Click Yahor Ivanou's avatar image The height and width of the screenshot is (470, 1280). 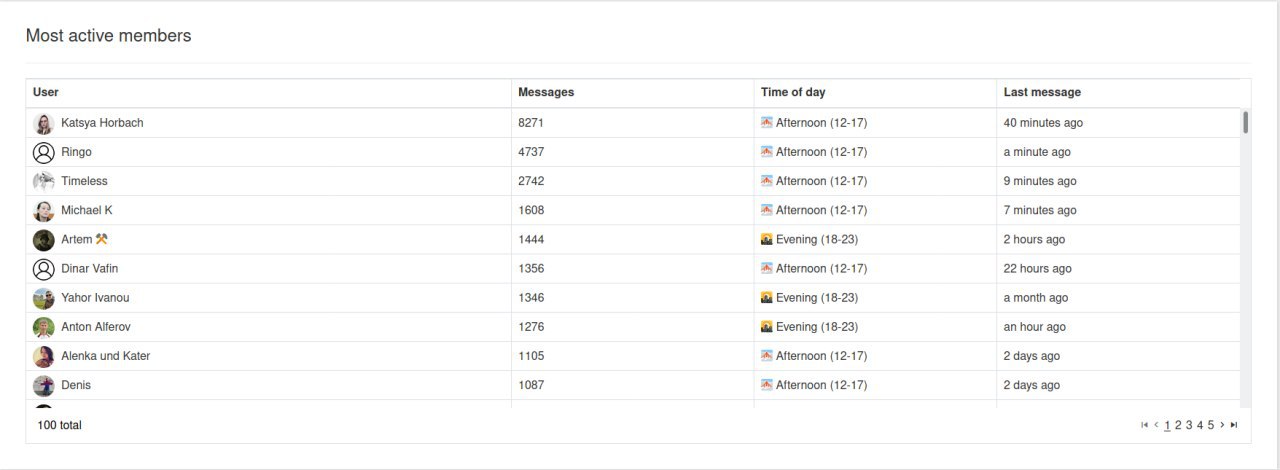pyautogui.click(x=44, y=298)
